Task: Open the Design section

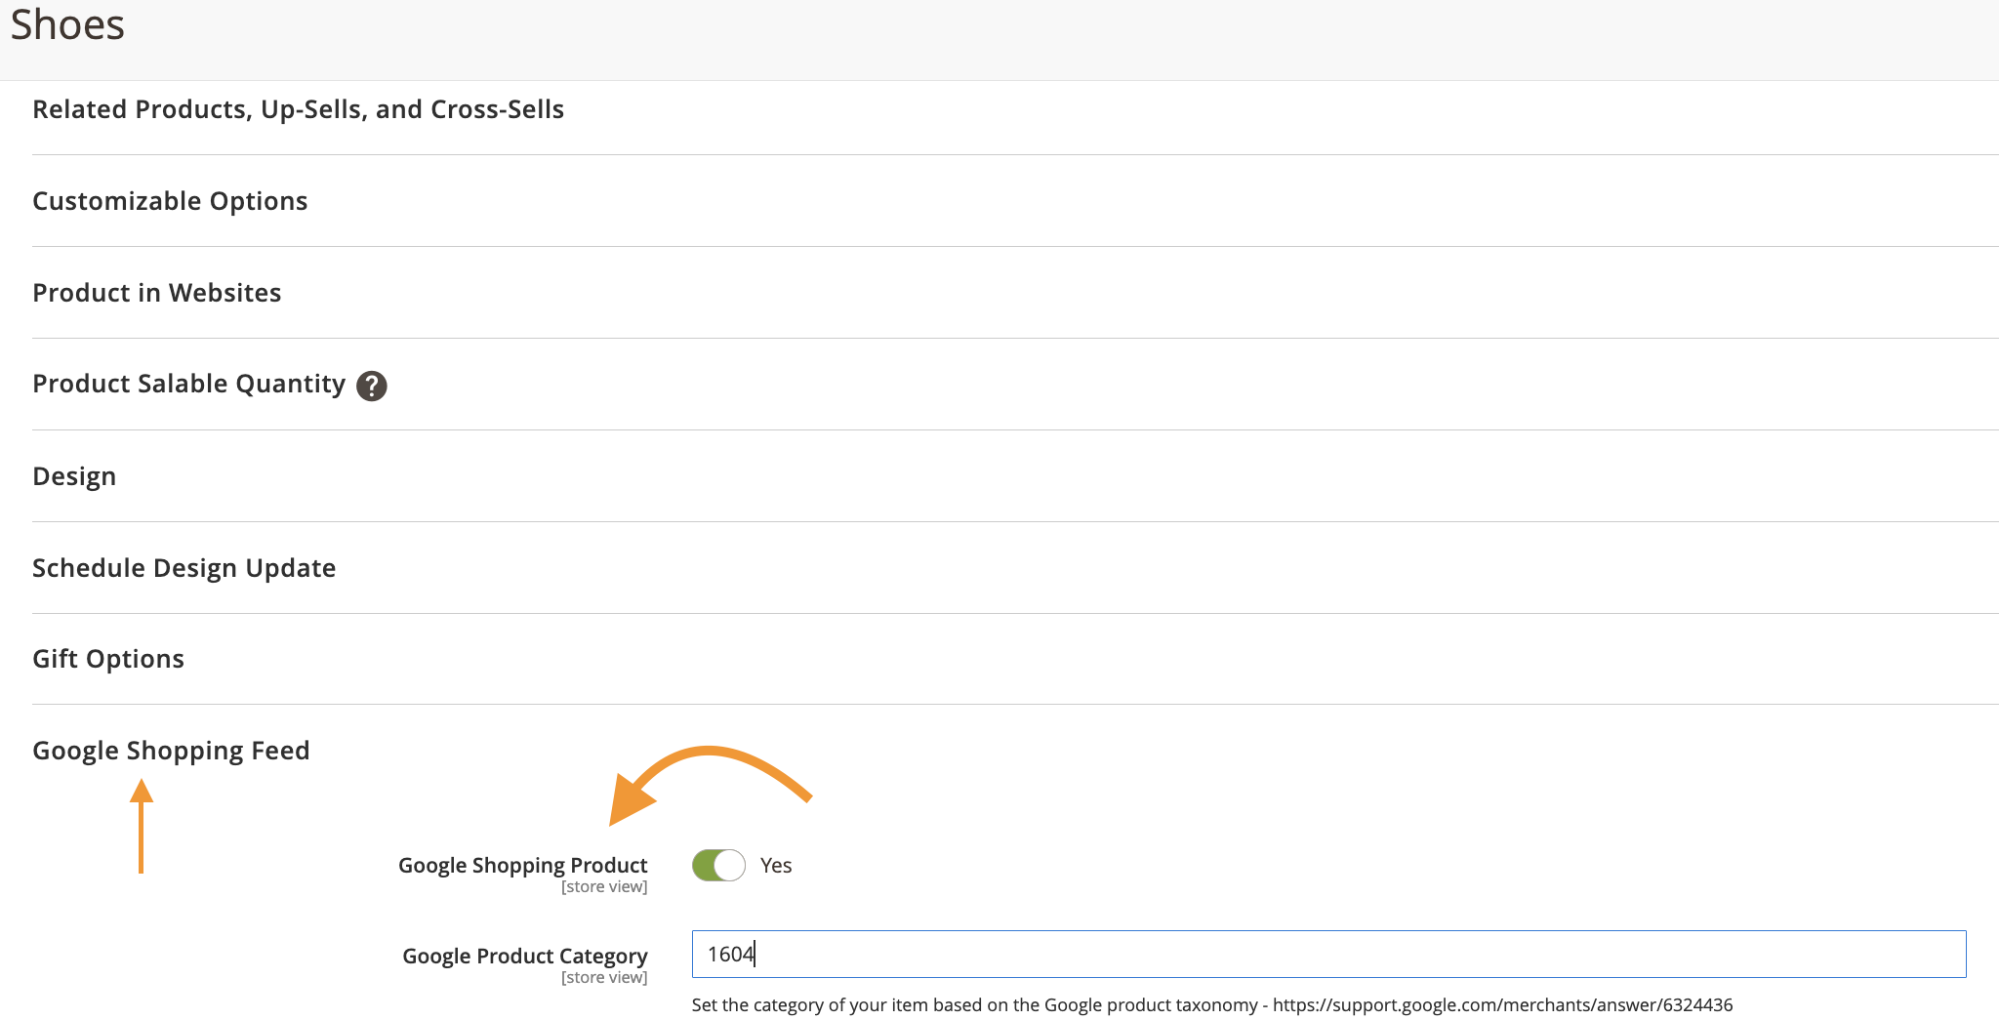Action: 74,476
